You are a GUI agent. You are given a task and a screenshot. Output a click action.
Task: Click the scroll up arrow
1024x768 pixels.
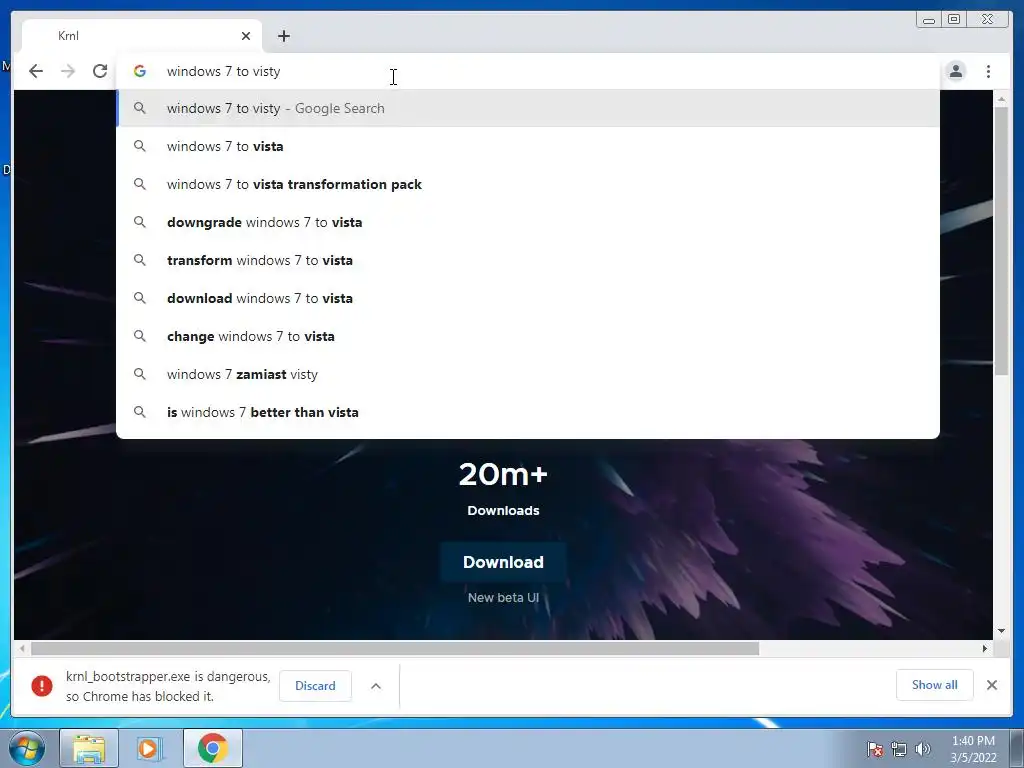click(x=1001, y=99)
